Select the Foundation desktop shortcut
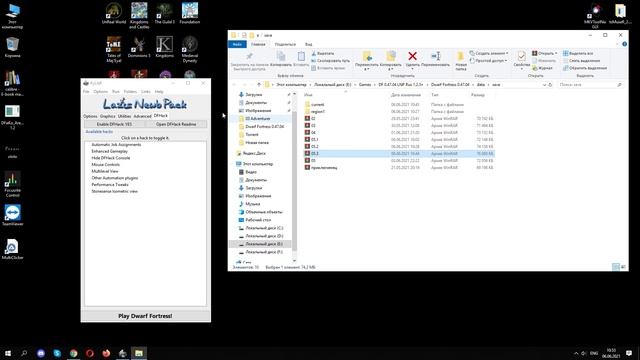The width and height of the screenshot is (640, 360). click(190, 13)
